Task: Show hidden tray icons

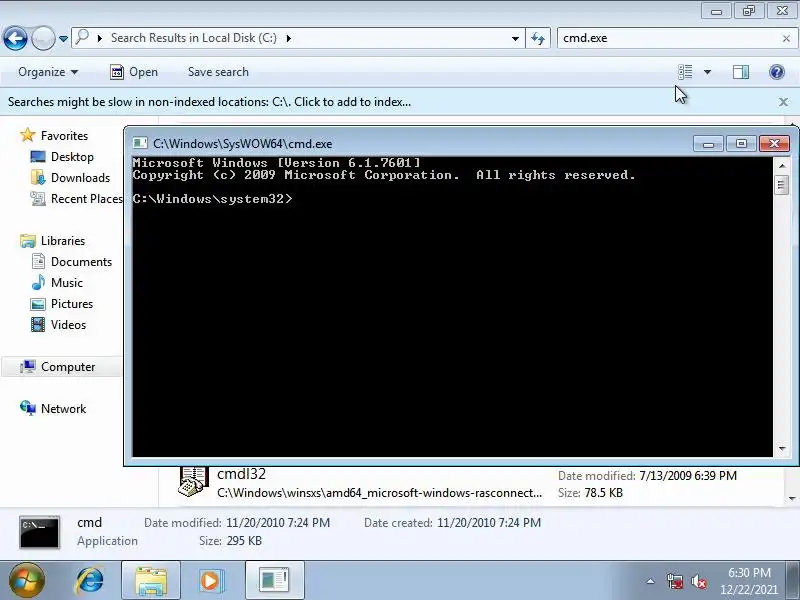Action: coord(651,581)
